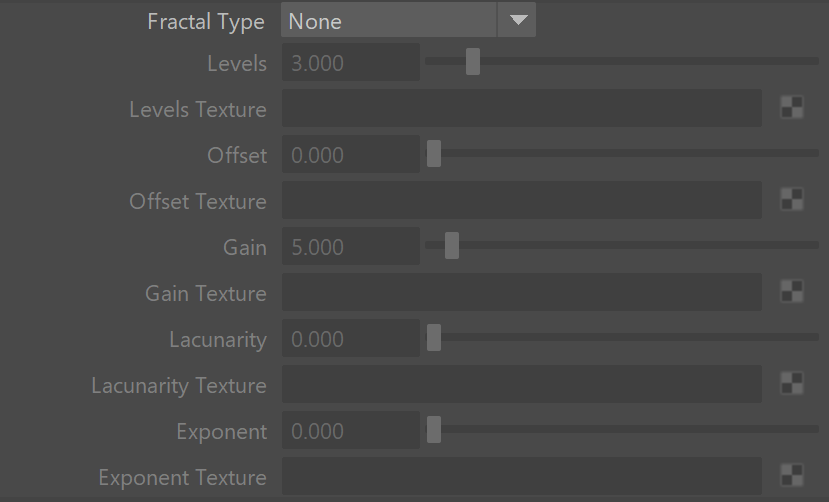
Task: Click the Exponent Texture checker map icon
Action: 792,475
